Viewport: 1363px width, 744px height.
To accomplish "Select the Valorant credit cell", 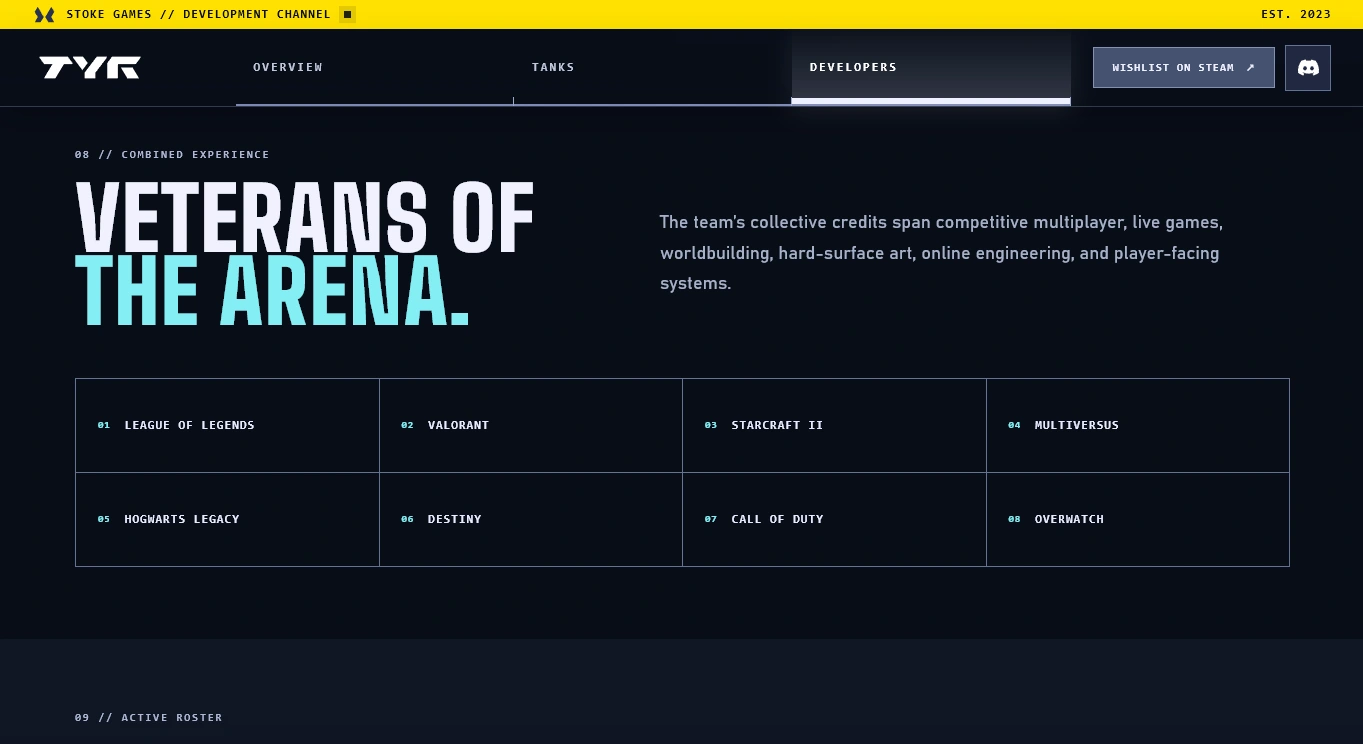I will [x=531, y=425].
